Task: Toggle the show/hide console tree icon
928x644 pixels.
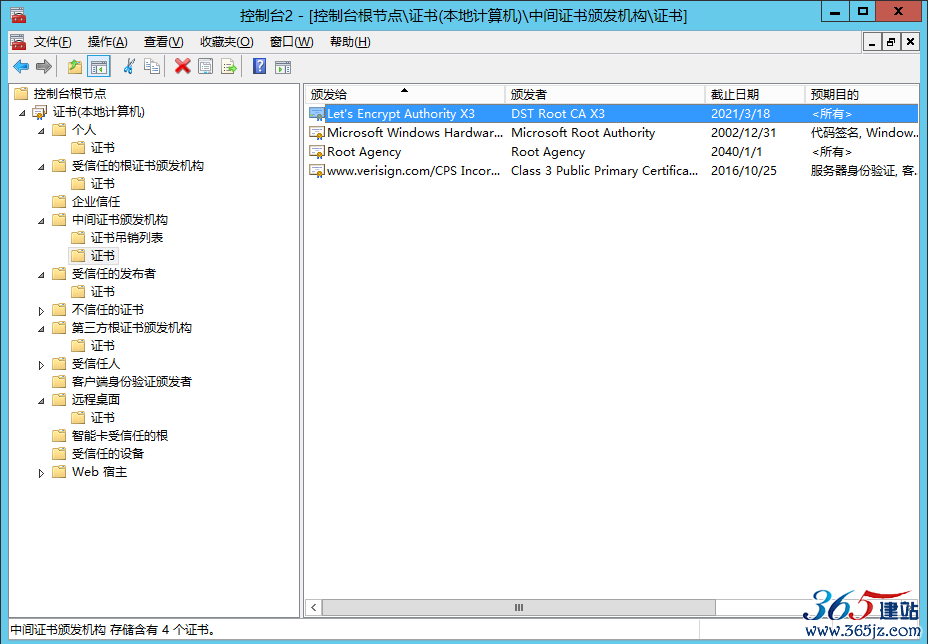Action: (99, 66)
